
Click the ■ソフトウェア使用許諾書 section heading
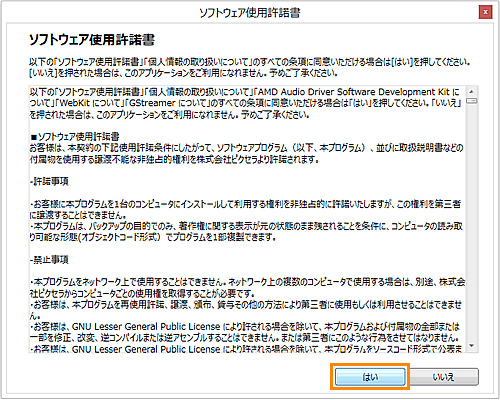(x=75, y=136)
